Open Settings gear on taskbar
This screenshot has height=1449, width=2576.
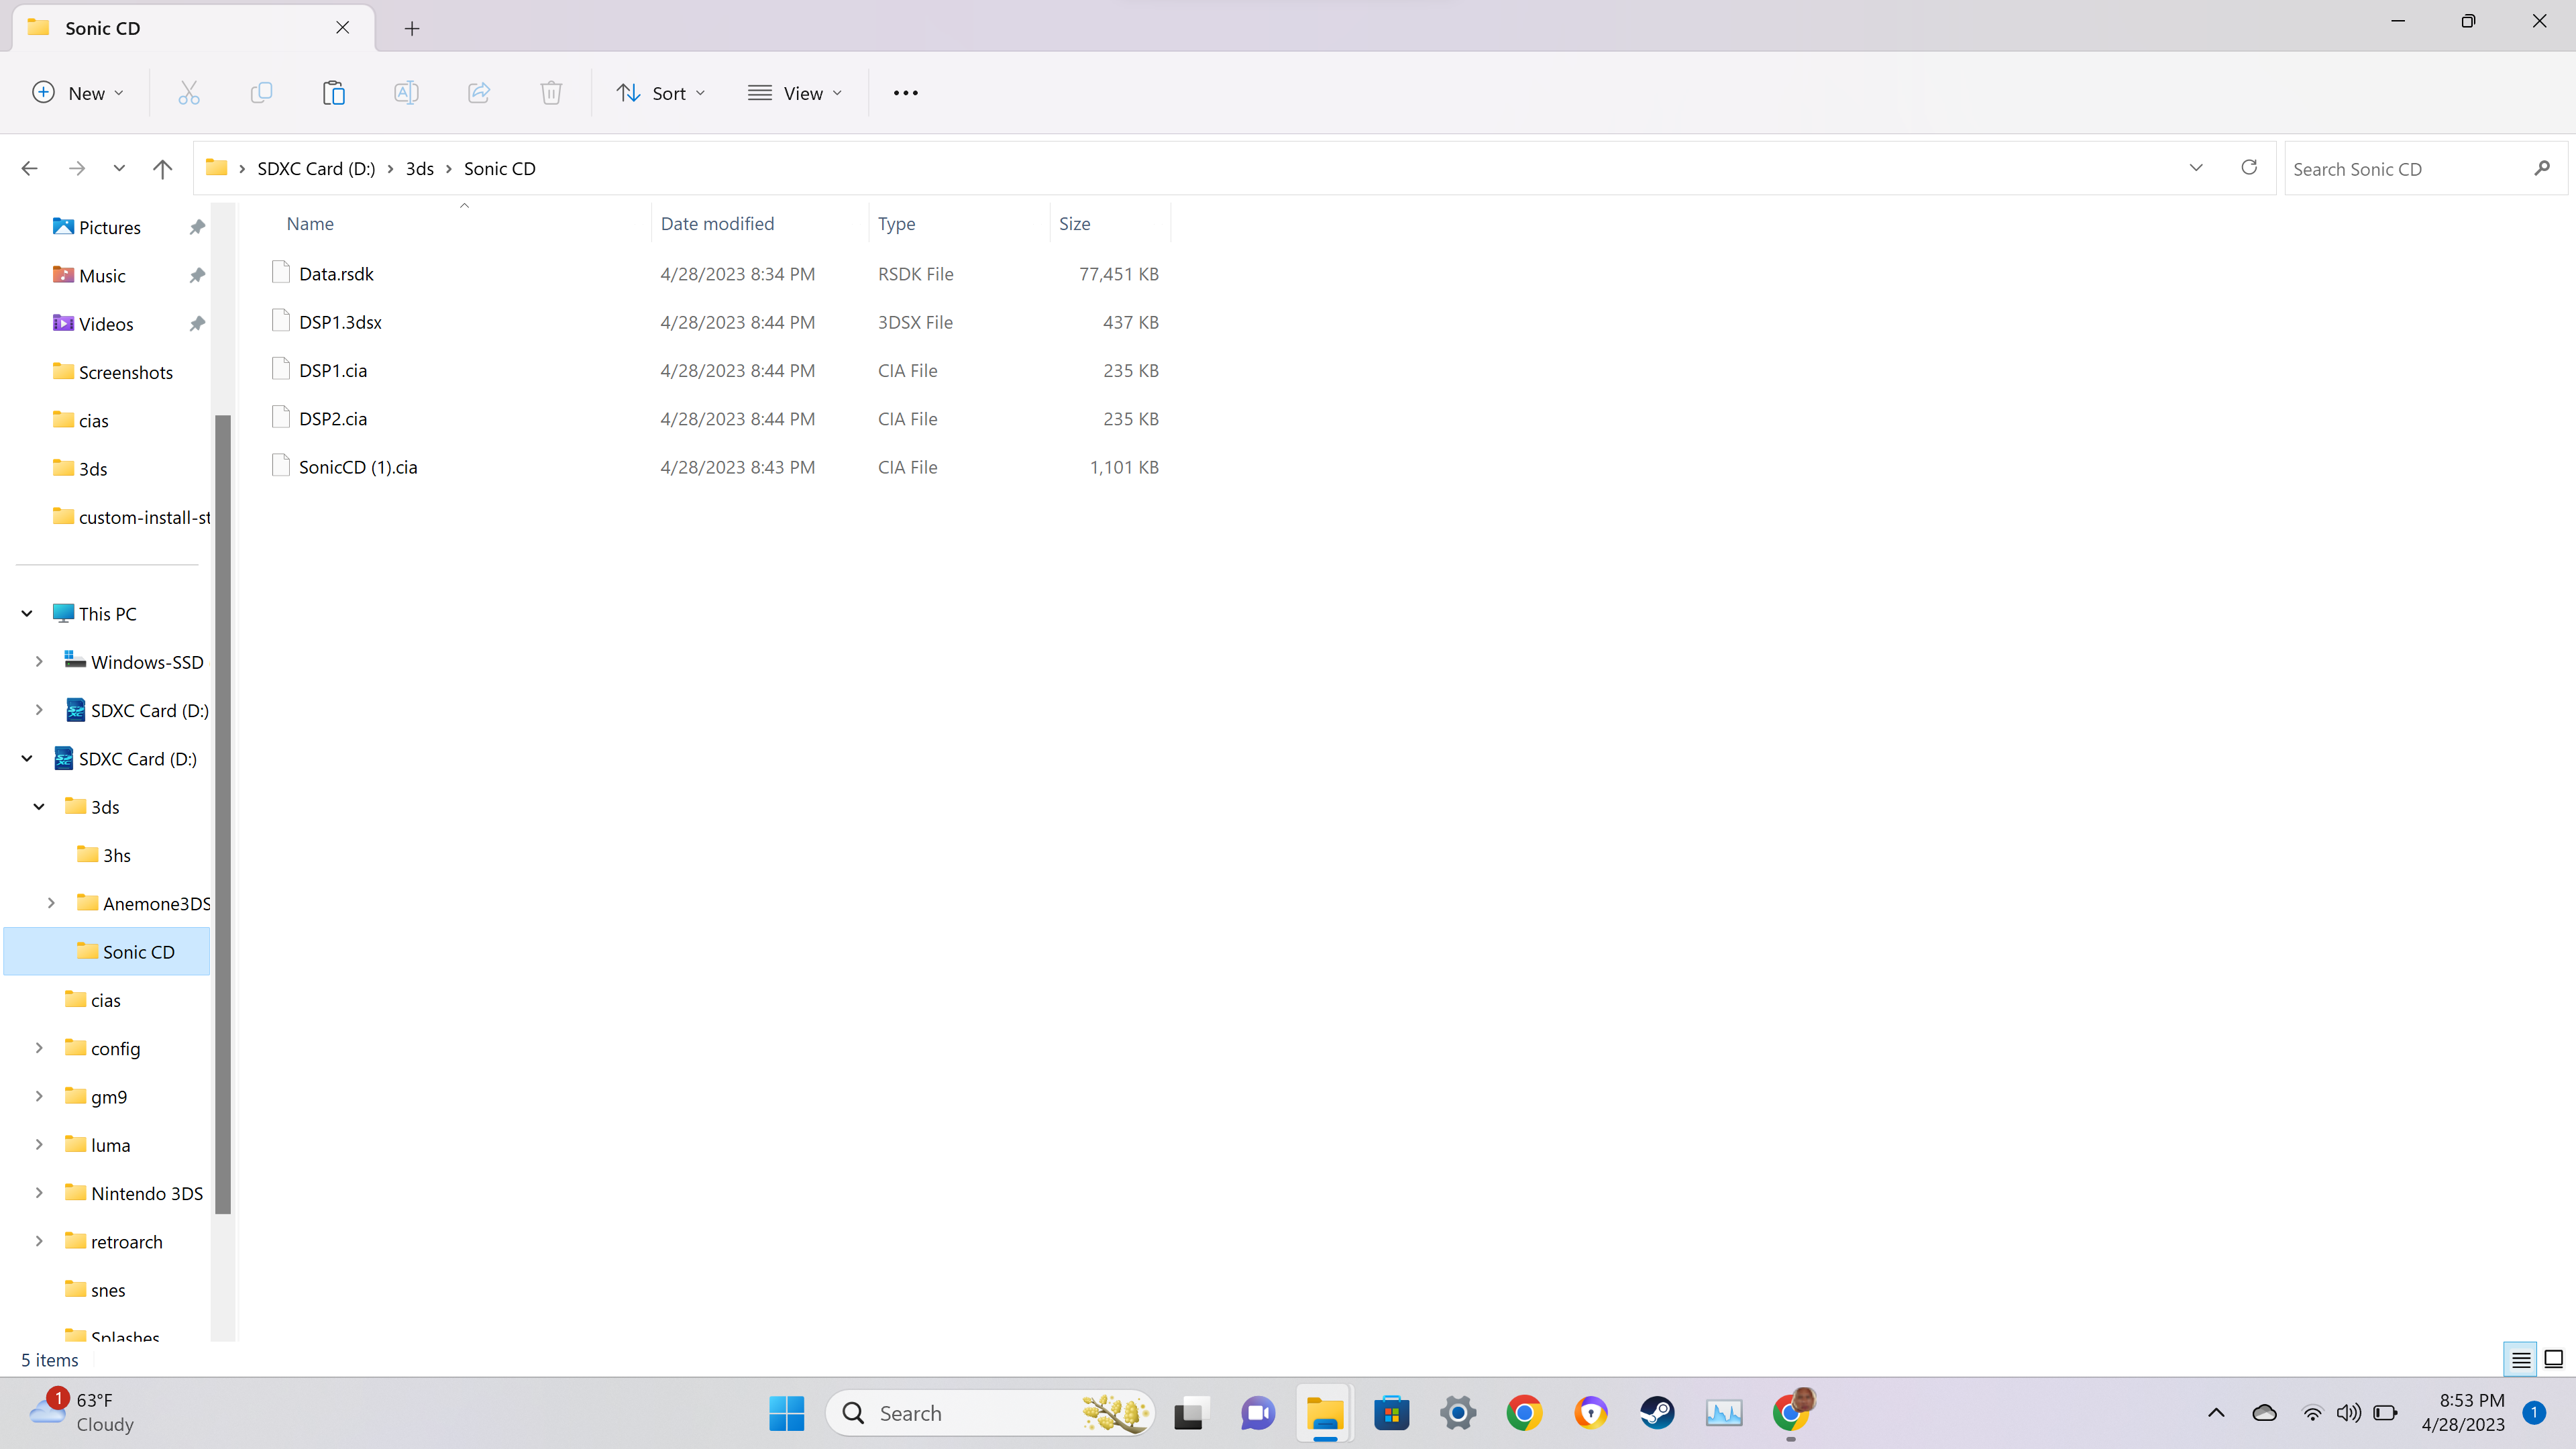click(x=1458, y=1413)
